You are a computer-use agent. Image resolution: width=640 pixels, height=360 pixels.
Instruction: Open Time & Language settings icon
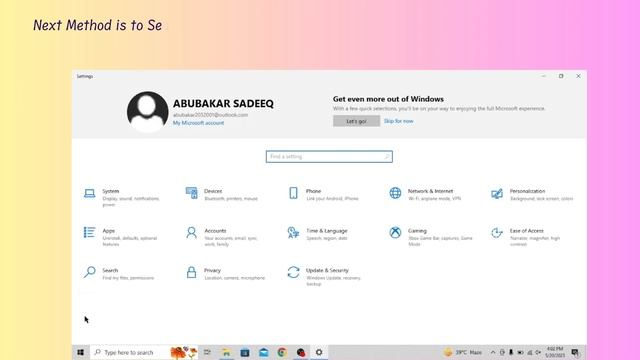293,233
